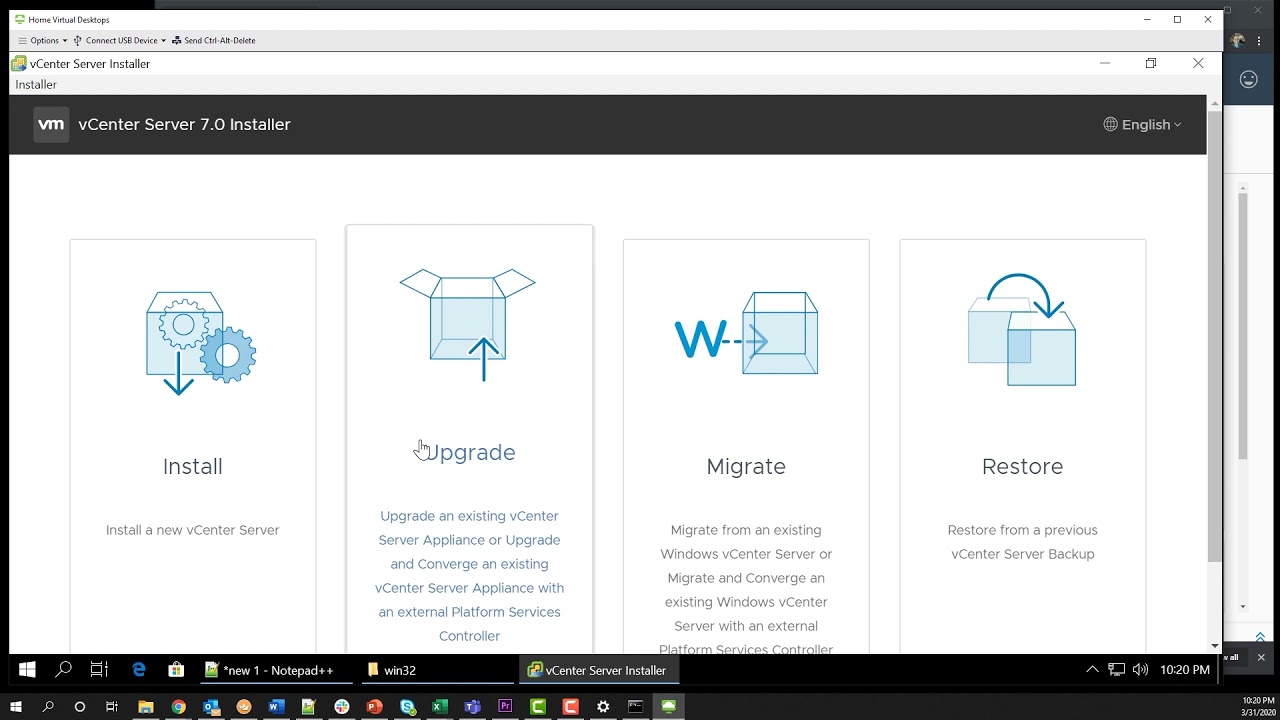Open Slack from host taskbar

click(342, 706)
